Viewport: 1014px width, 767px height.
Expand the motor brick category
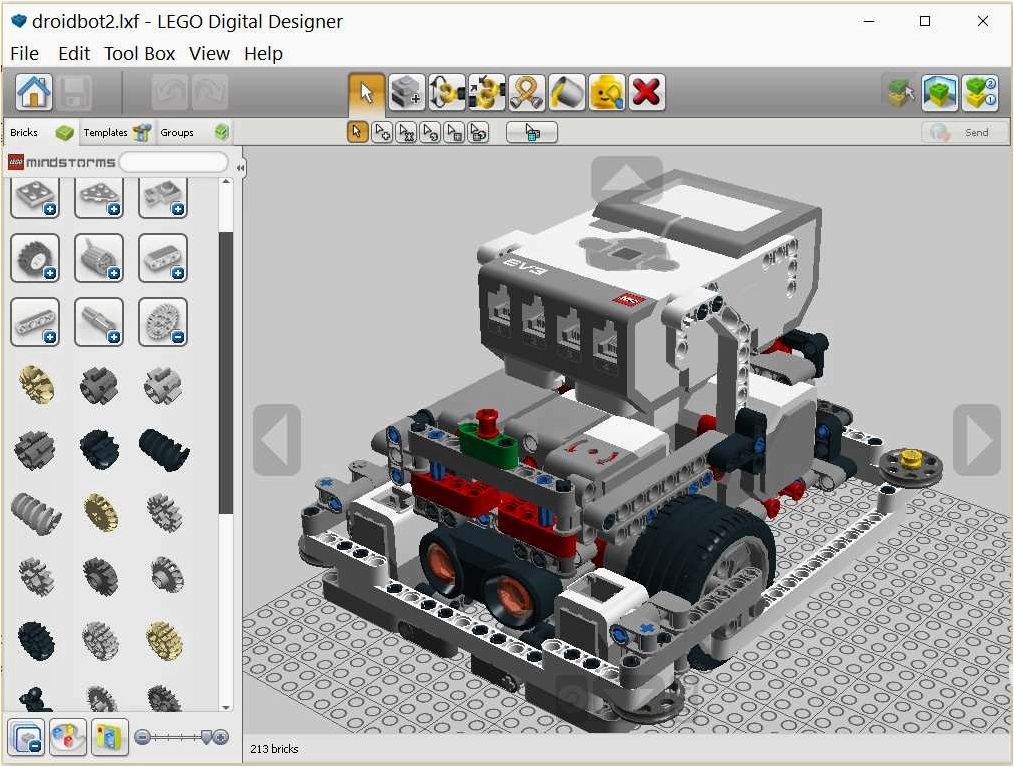pyautogui.click(x=99, y=258)
